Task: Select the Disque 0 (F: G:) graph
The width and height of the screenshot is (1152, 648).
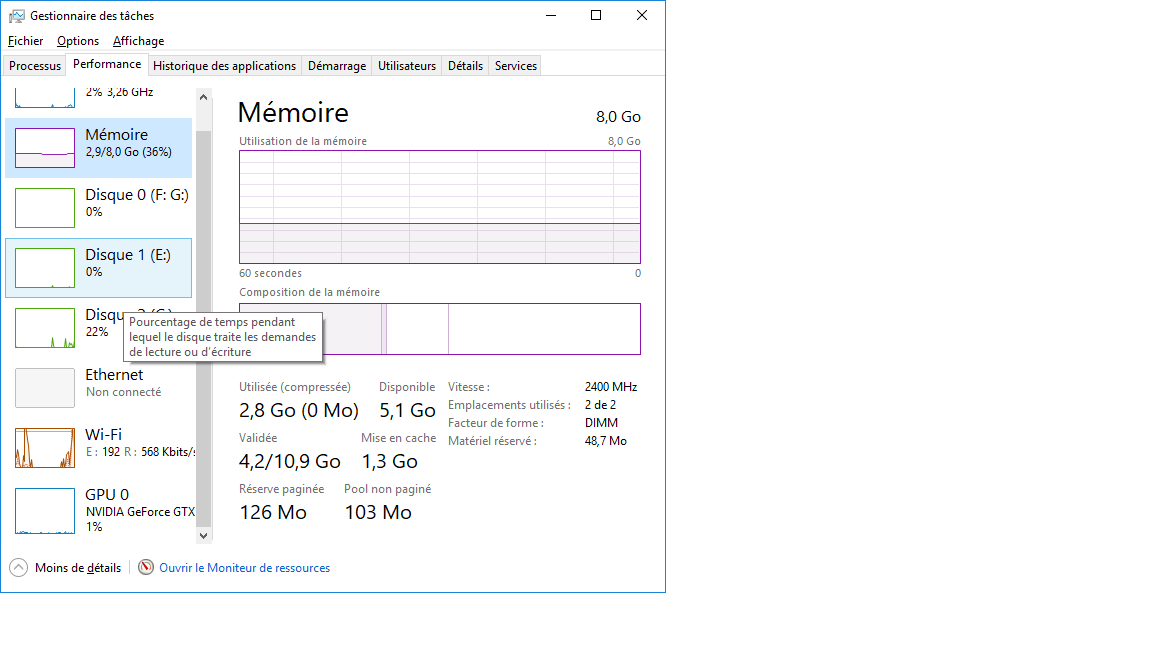Action: point(45,208)
